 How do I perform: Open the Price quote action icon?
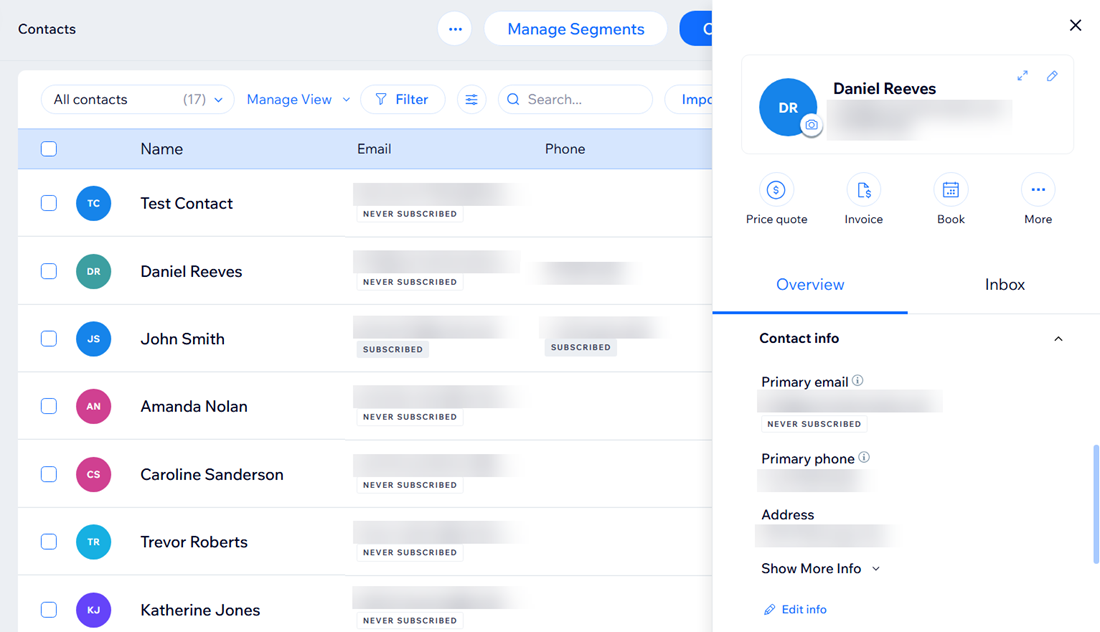(776, 190)
